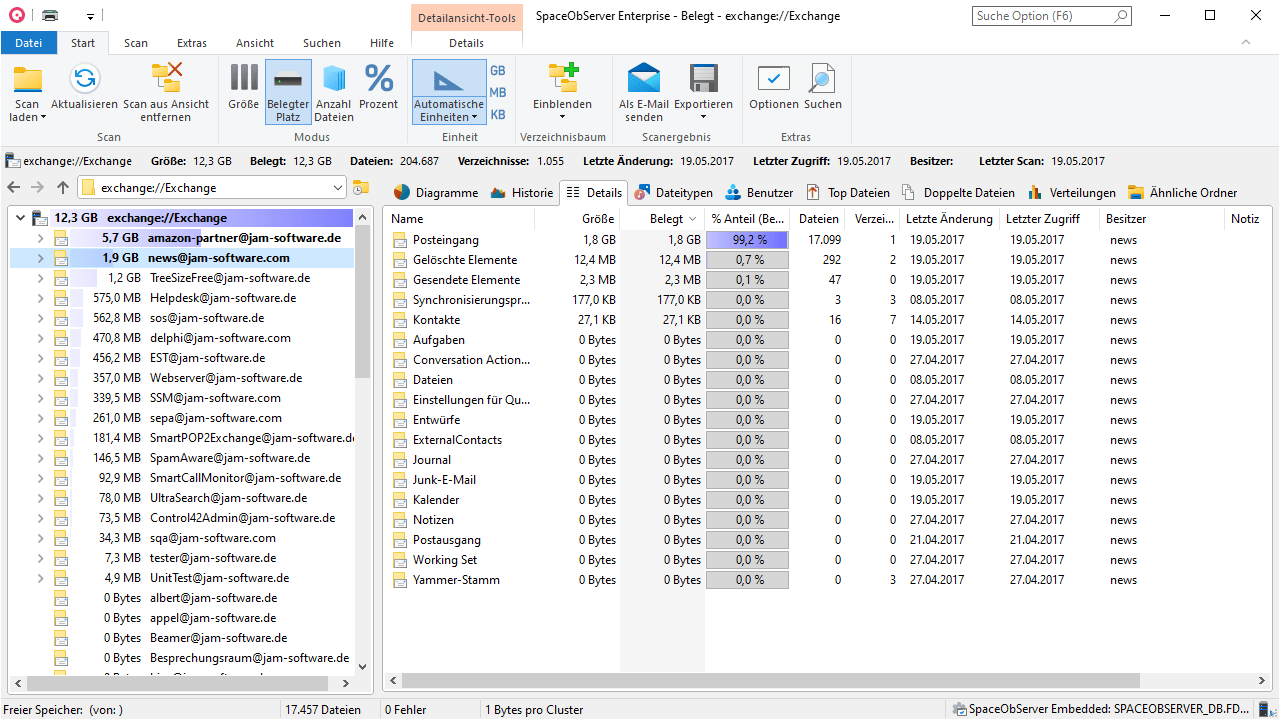Switch to the Diagramme view tab

coord(436,193)
